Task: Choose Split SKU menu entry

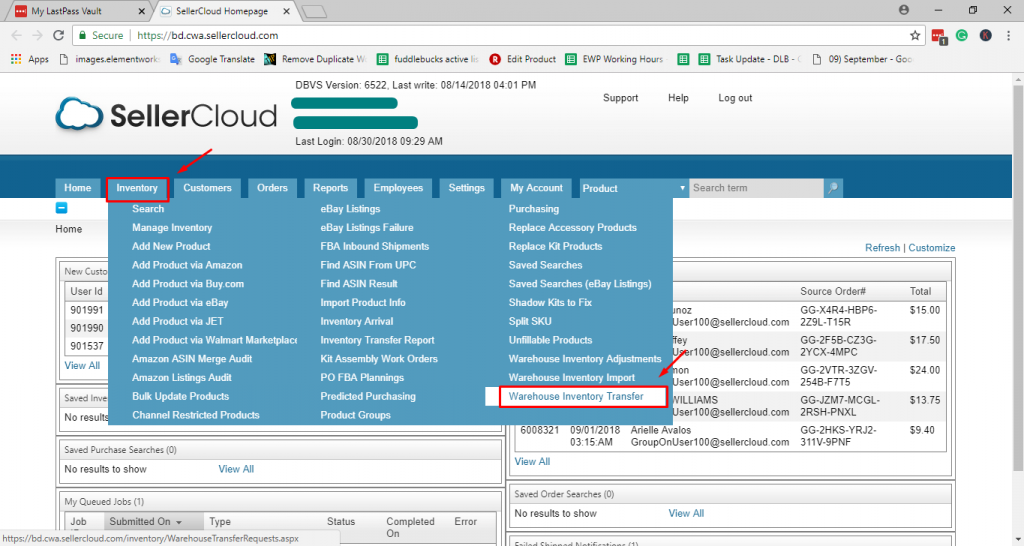Action: [x=530, y=321]
